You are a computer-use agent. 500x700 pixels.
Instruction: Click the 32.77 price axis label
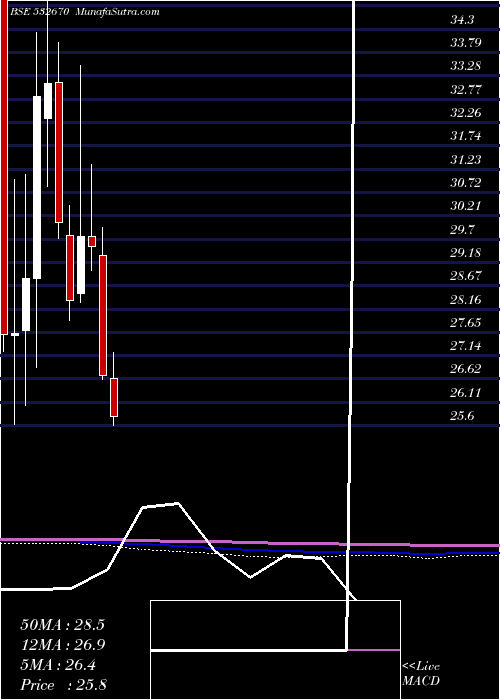point(466,90)
